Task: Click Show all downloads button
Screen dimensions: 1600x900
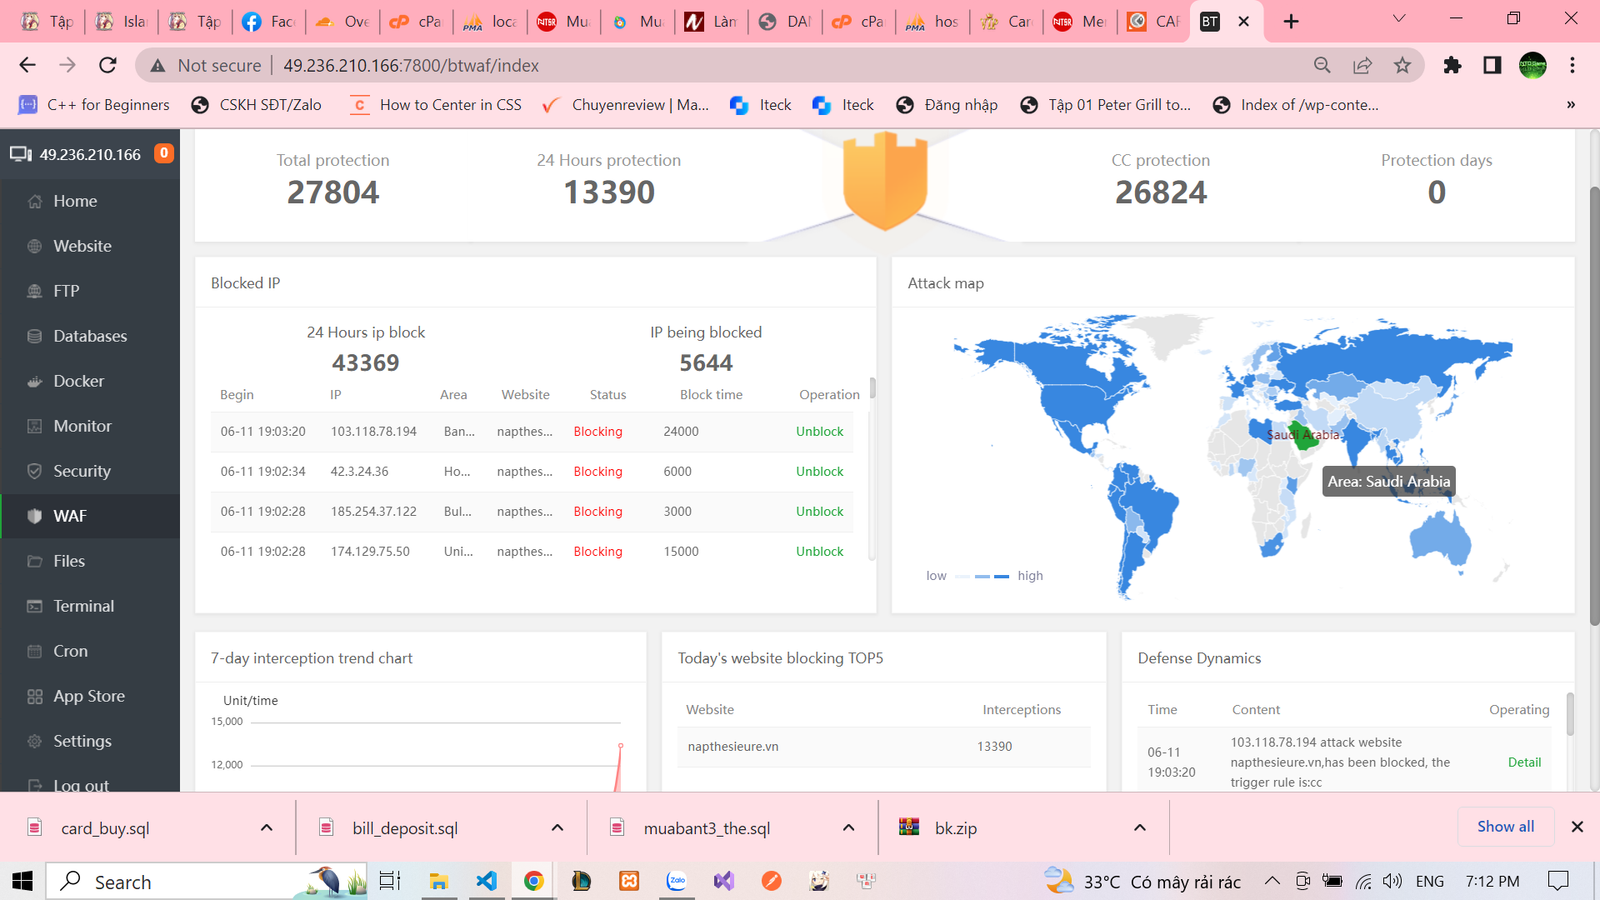Action: (1505, 826)
